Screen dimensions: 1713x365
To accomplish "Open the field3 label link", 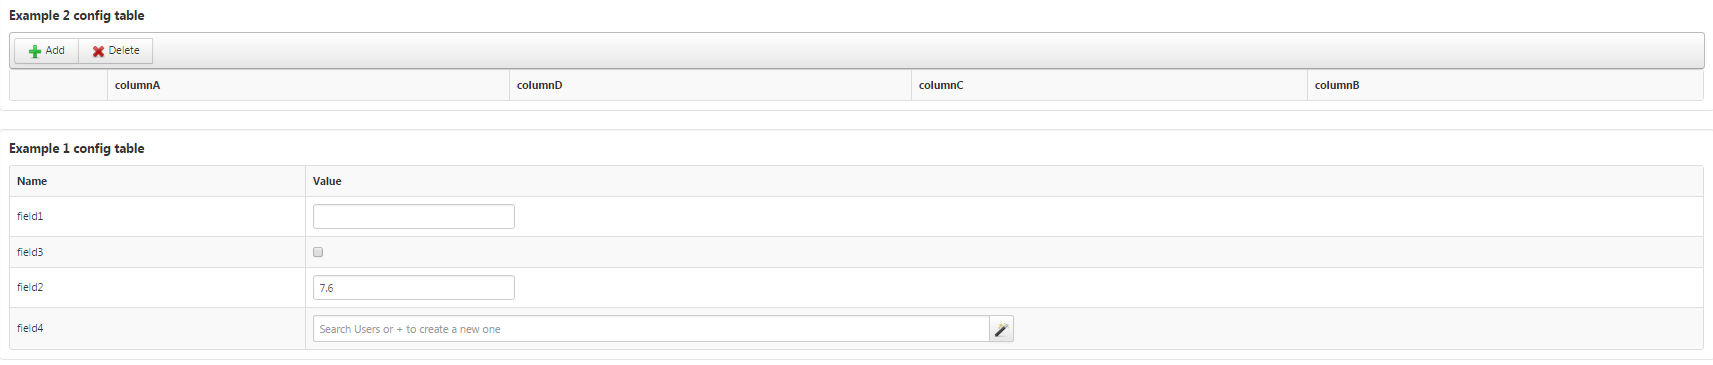I will (x=30, y=252).
